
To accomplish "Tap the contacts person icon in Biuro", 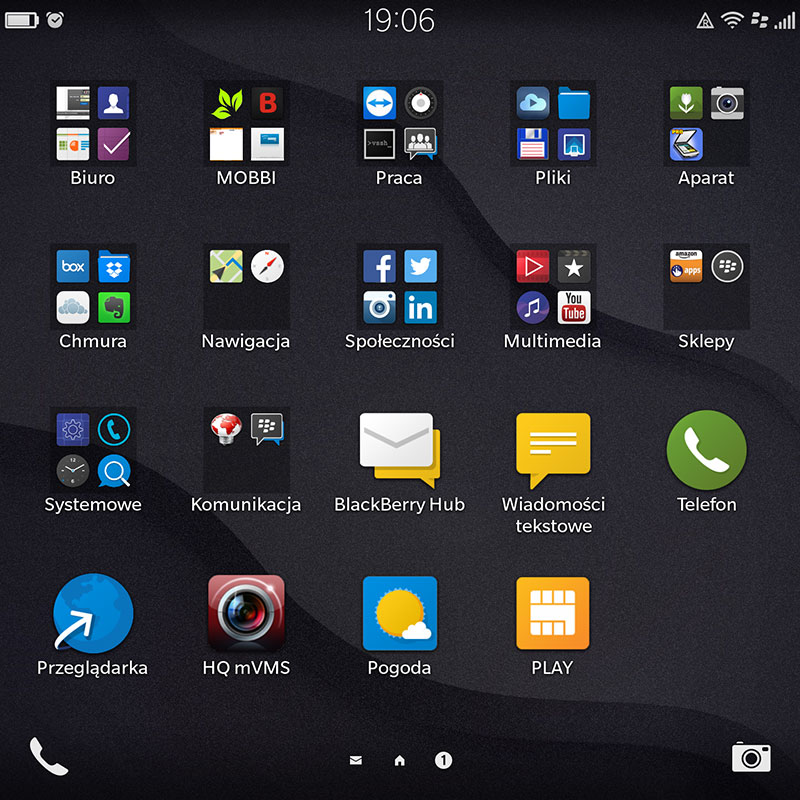I will (114, 103).
